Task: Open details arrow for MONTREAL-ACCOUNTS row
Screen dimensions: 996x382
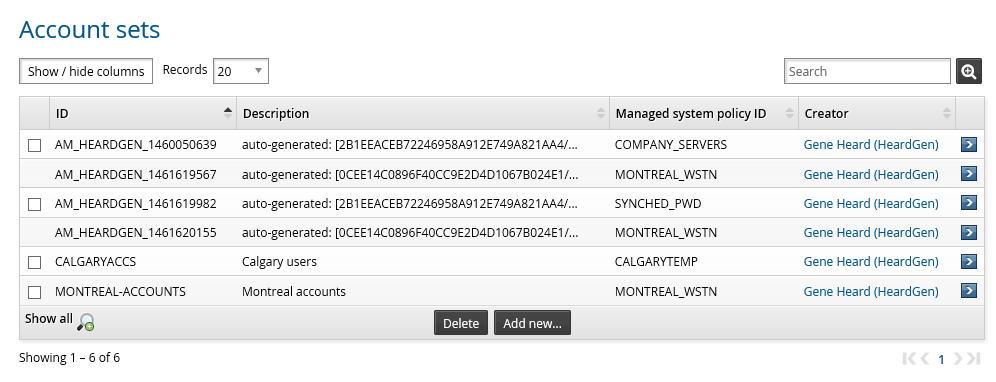Action: click(x=969, y=291)
